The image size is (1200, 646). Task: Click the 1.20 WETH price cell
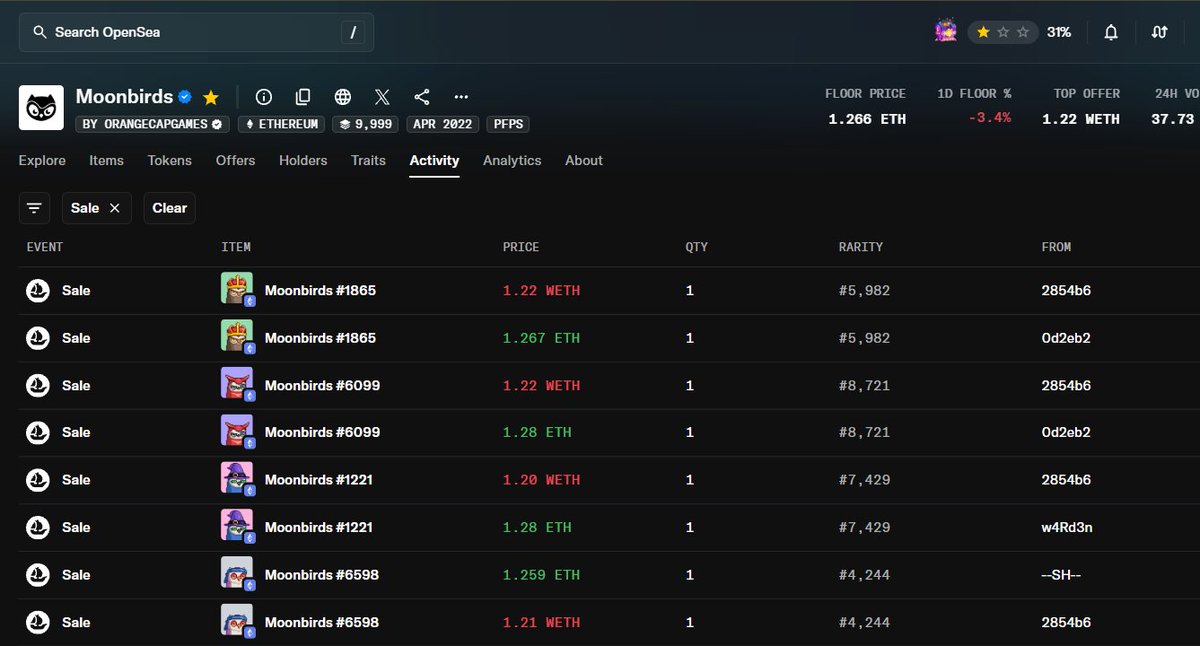541,480
